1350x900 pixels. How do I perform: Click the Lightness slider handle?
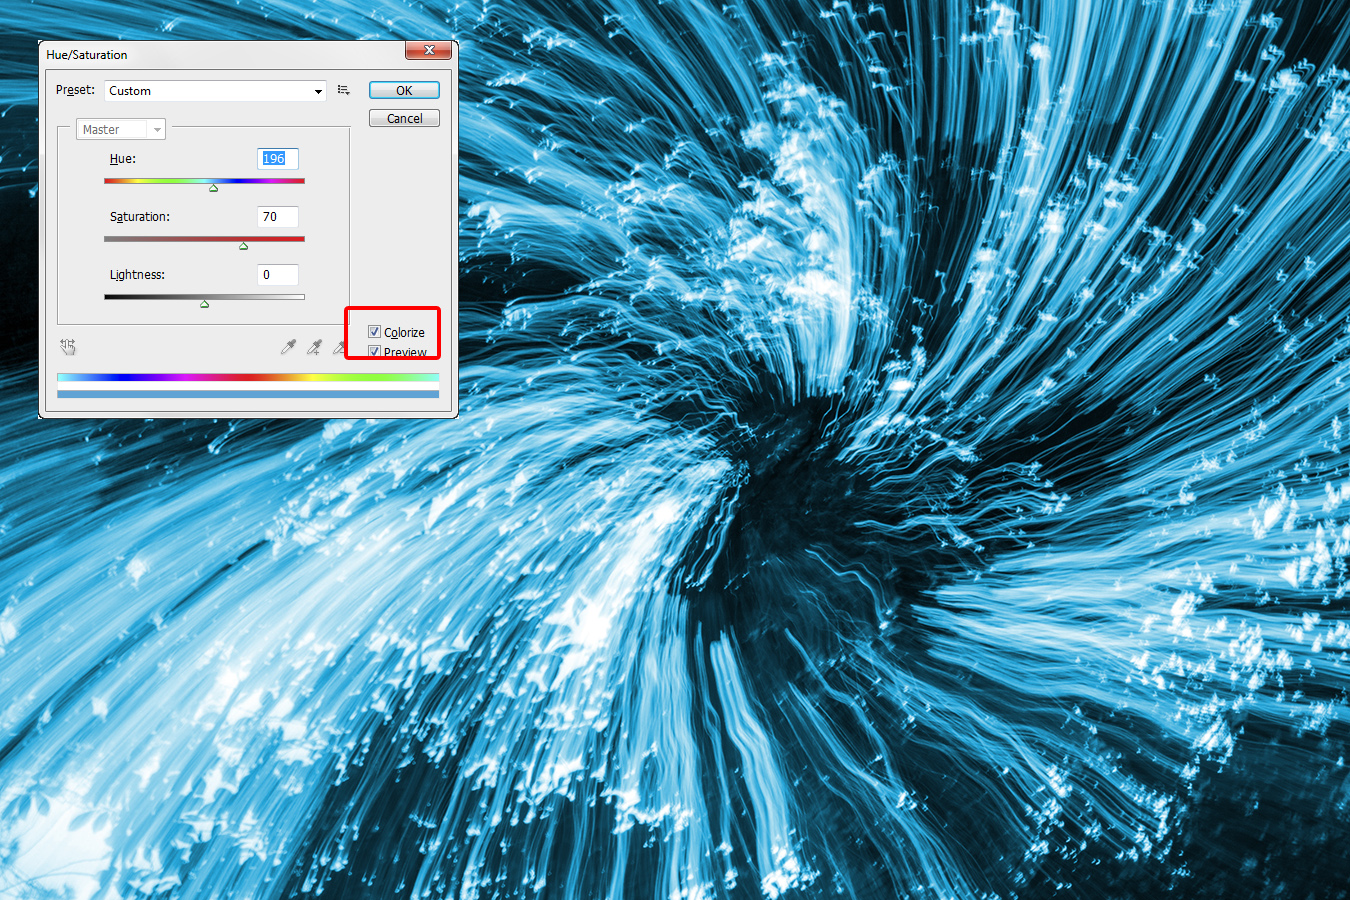204,304
